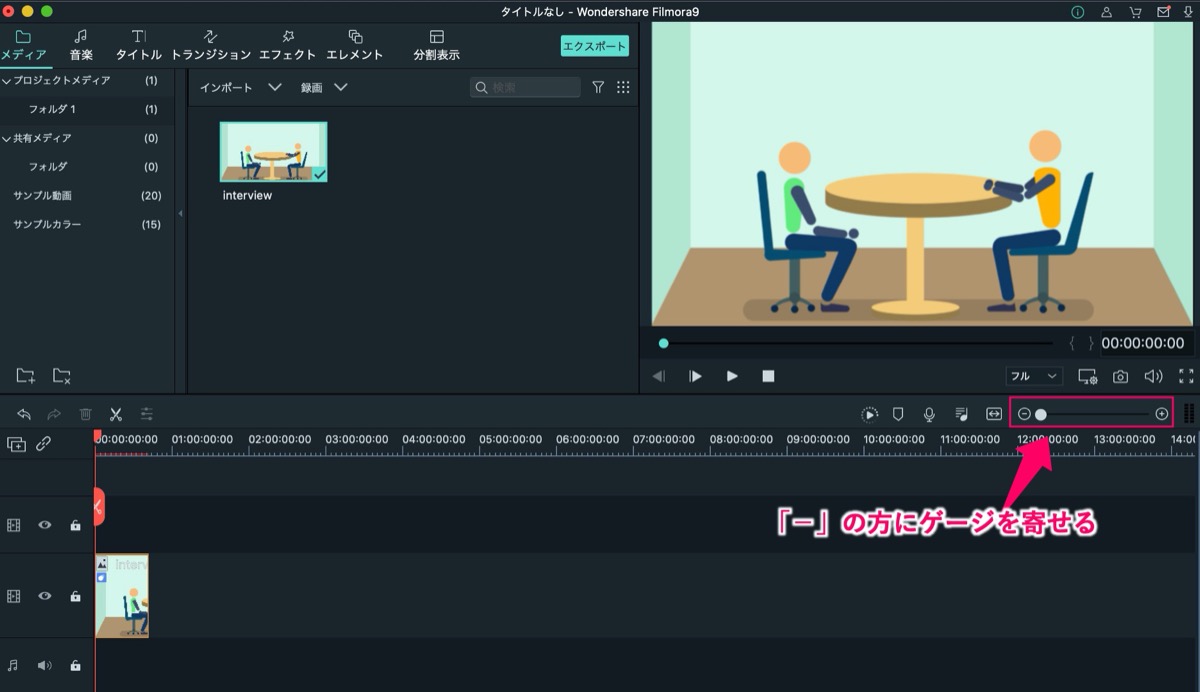The height and width of the screenshot is (692, 1200).
Task: Adjust preview volume via the speaker icon
Action: point(1153,377)
